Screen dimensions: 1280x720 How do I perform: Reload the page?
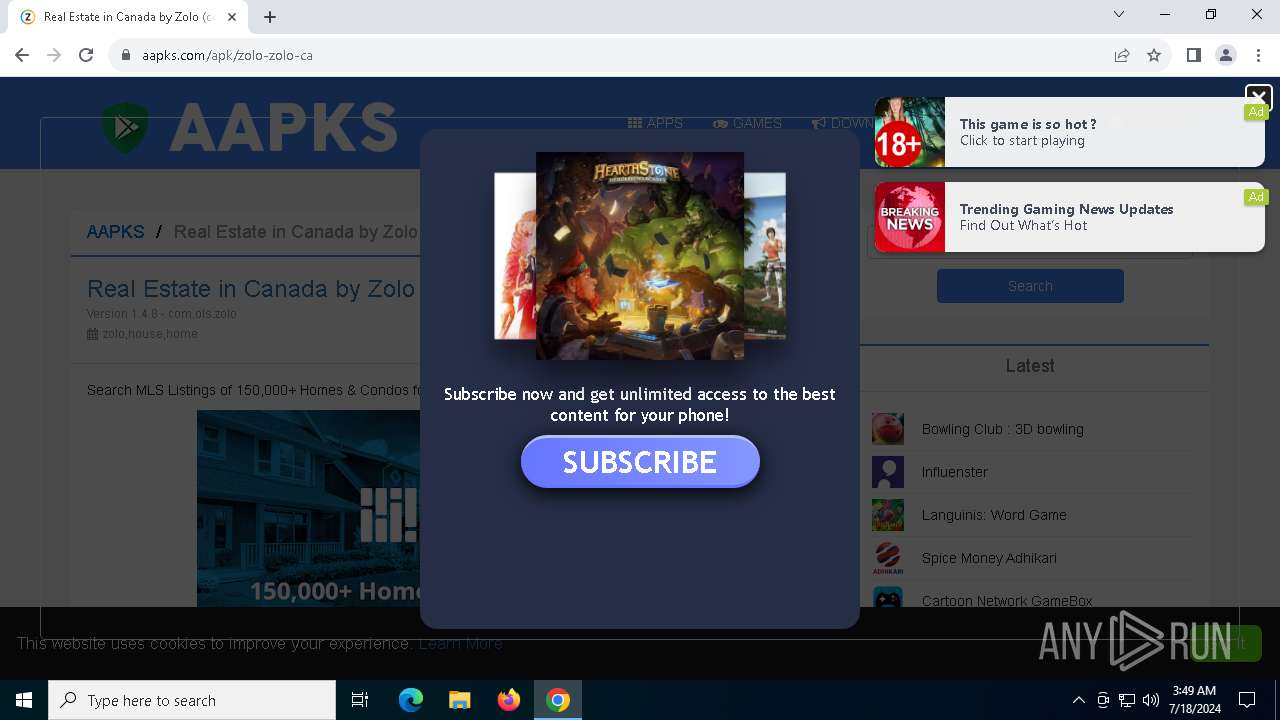click(86, 55)
